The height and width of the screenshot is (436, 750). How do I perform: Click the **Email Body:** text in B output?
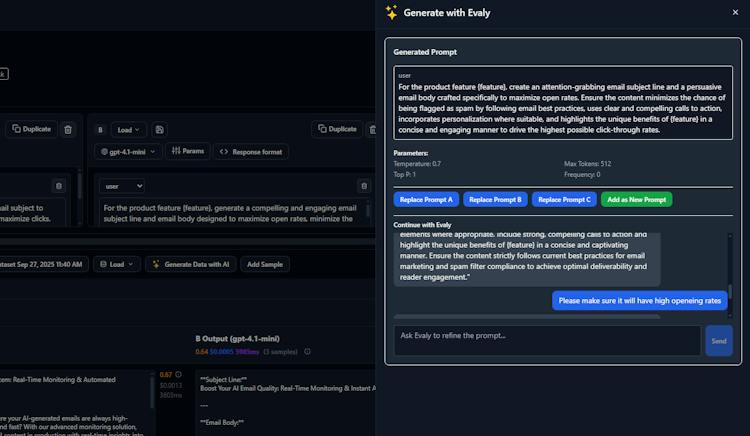222,422
